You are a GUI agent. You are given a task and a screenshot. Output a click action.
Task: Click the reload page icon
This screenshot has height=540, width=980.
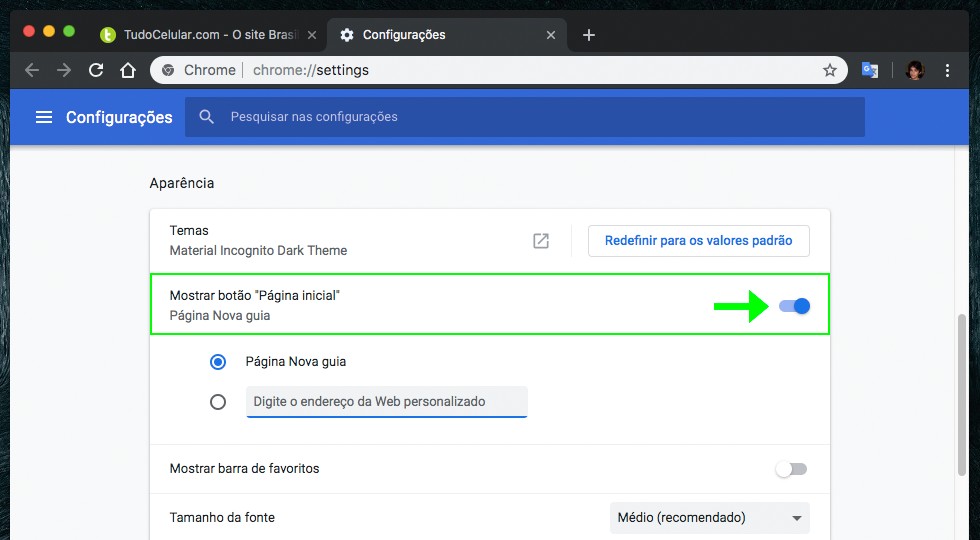point(96,70)
